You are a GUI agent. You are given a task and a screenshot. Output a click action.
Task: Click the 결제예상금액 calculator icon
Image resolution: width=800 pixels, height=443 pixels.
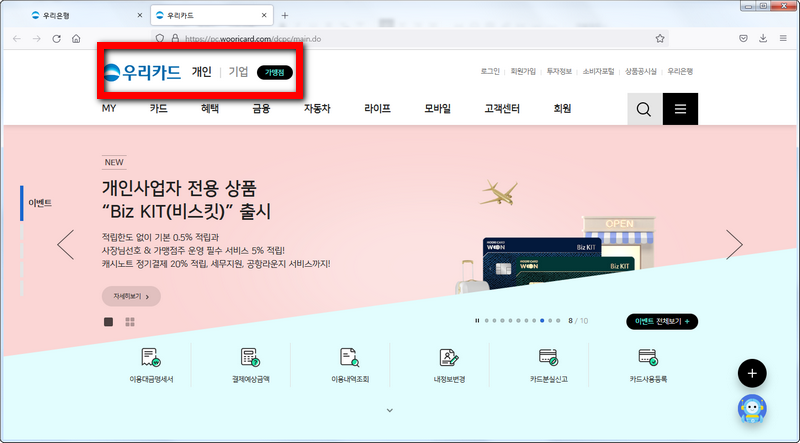[x=250, y=358]
